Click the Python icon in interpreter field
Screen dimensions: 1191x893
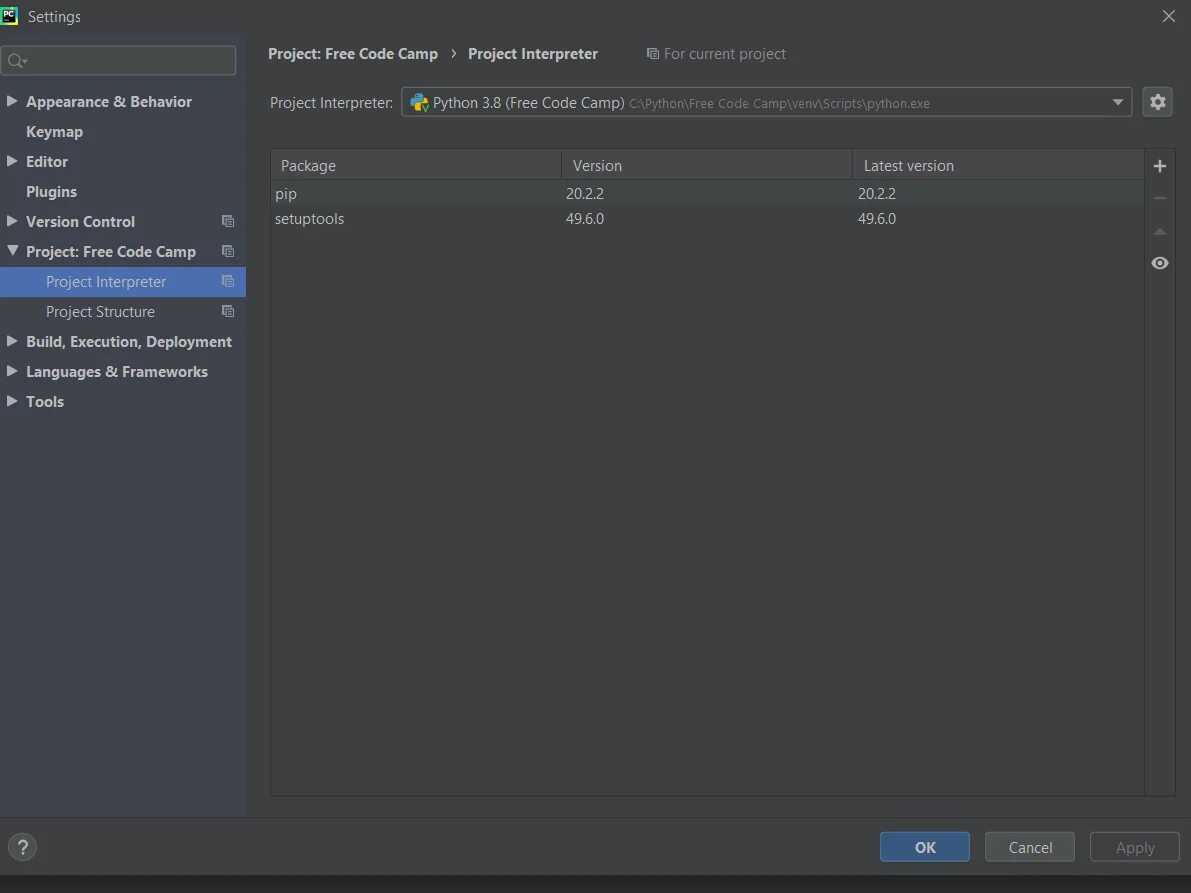click(419, 103)
